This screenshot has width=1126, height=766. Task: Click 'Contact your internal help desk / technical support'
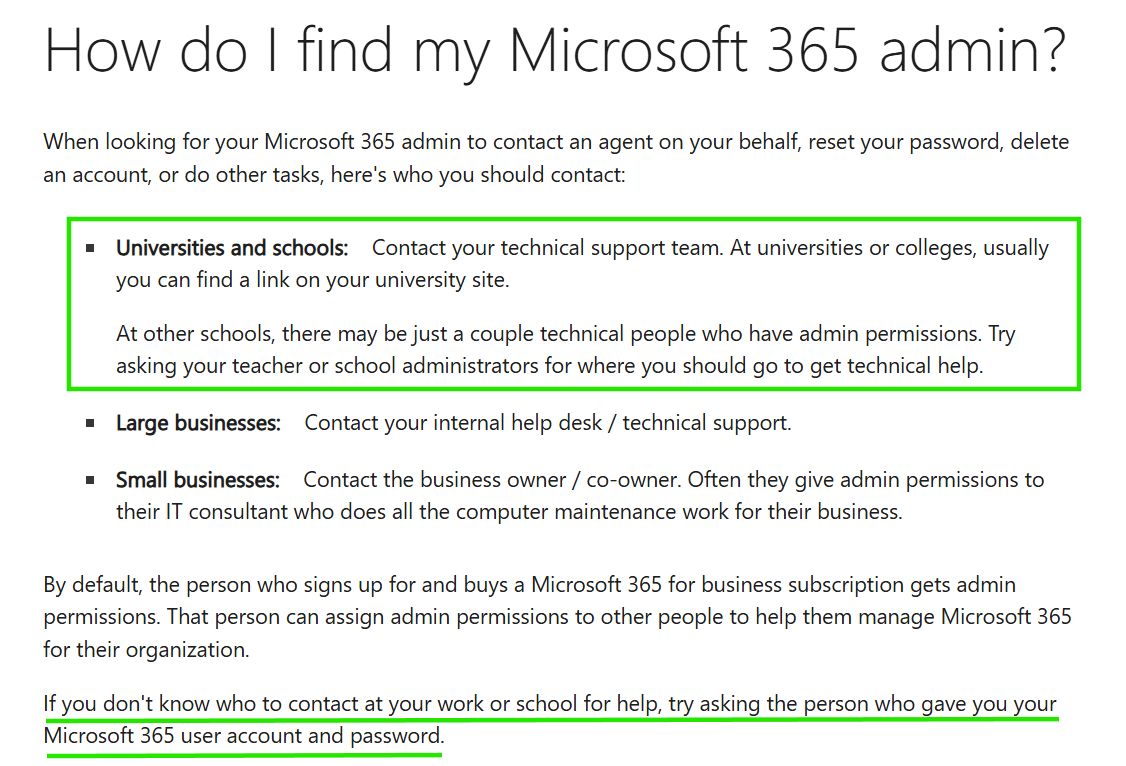point(548,423)
